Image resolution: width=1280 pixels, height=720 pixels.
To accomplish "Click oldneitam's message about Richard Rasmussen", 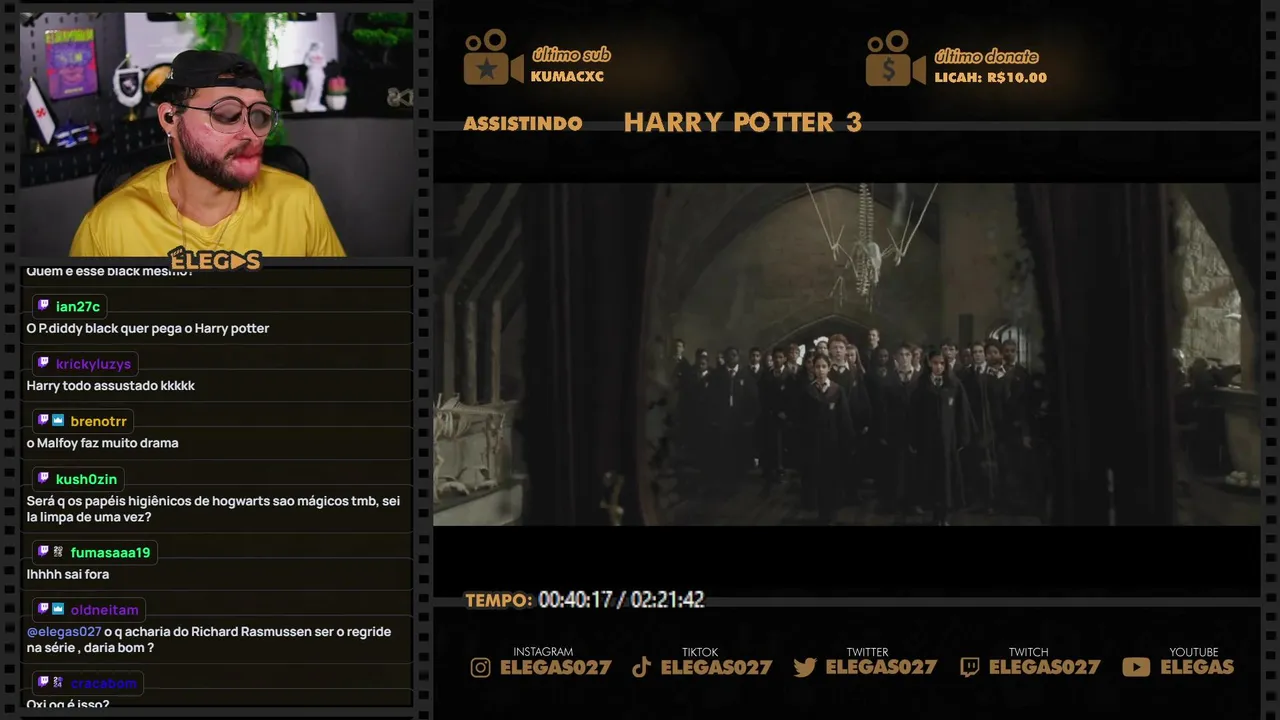I will point(208,640).
